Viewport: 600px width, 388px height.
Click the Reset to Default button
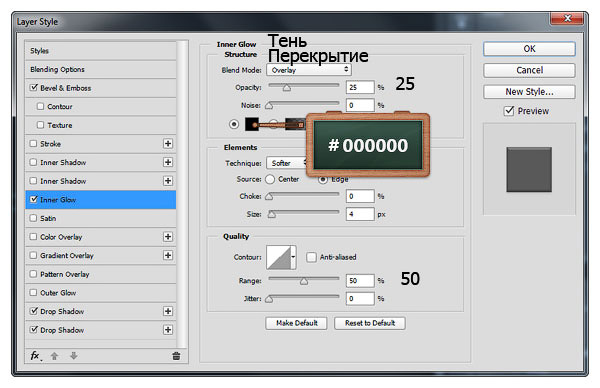[x=370, y=323]
